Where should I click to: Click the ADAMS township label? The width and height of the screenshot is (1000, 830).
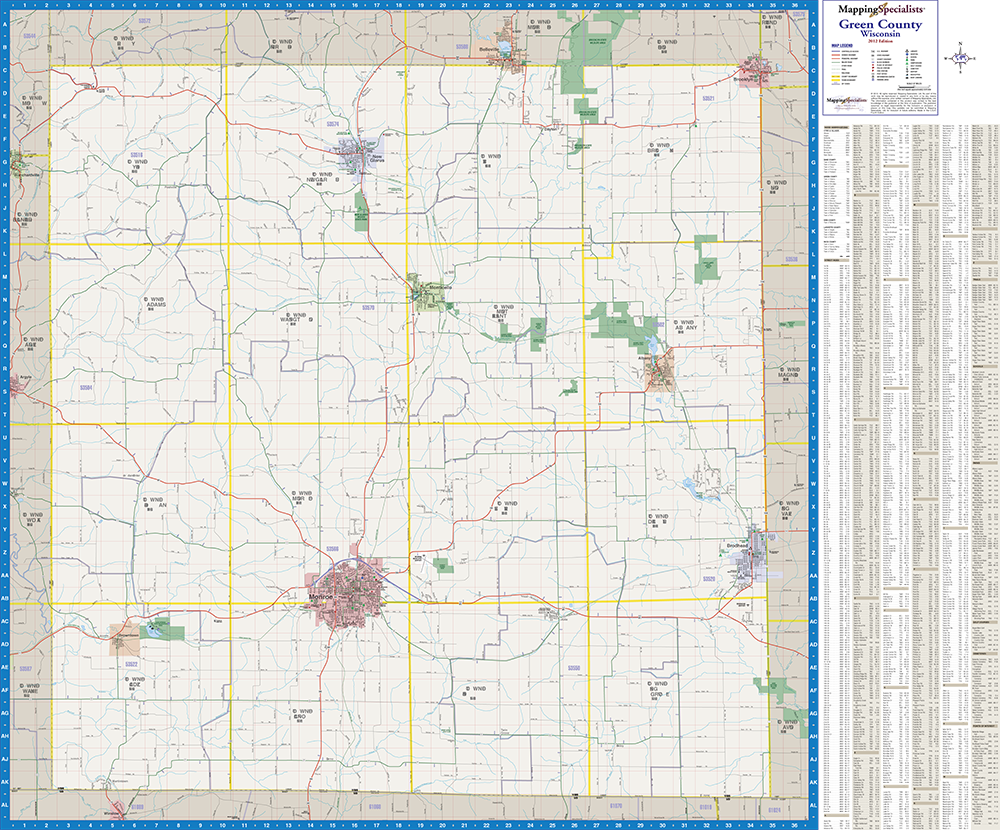(x=155, y=303)
